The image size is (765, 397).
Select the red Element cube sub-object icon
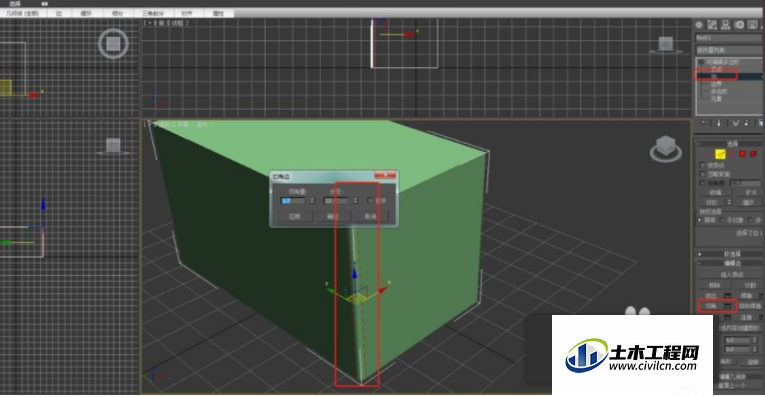click(x=753, y=154)
